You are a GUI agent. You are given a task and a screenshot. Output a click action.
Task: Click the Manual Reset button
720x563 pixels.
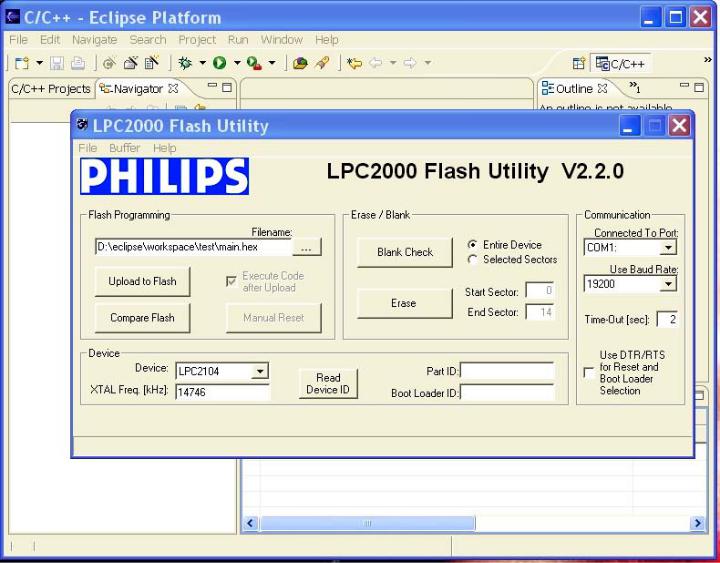click(274, 318)
